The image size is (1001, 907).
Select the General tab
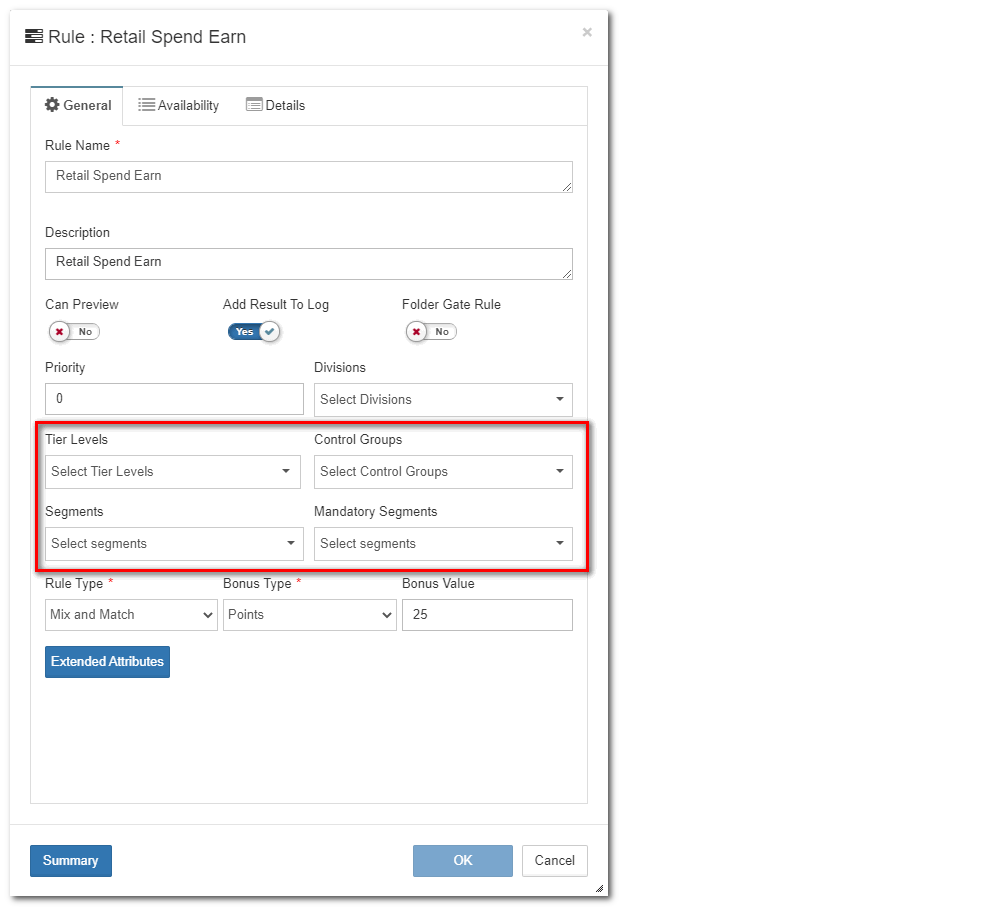click(x=77, y=106)
